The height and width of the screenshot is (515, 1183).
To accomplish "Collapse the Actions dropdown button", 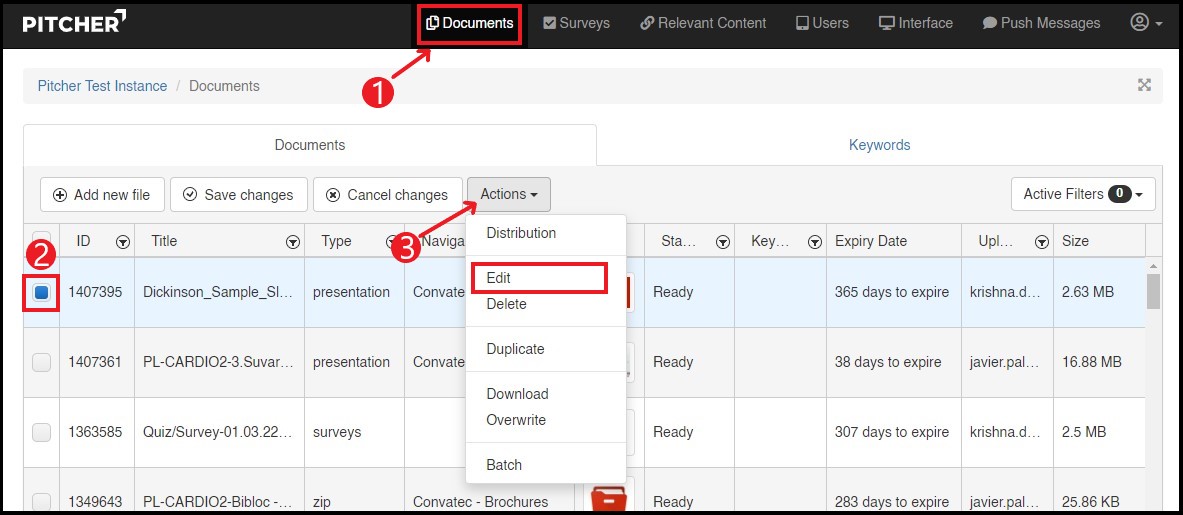I will pos(508,194).
